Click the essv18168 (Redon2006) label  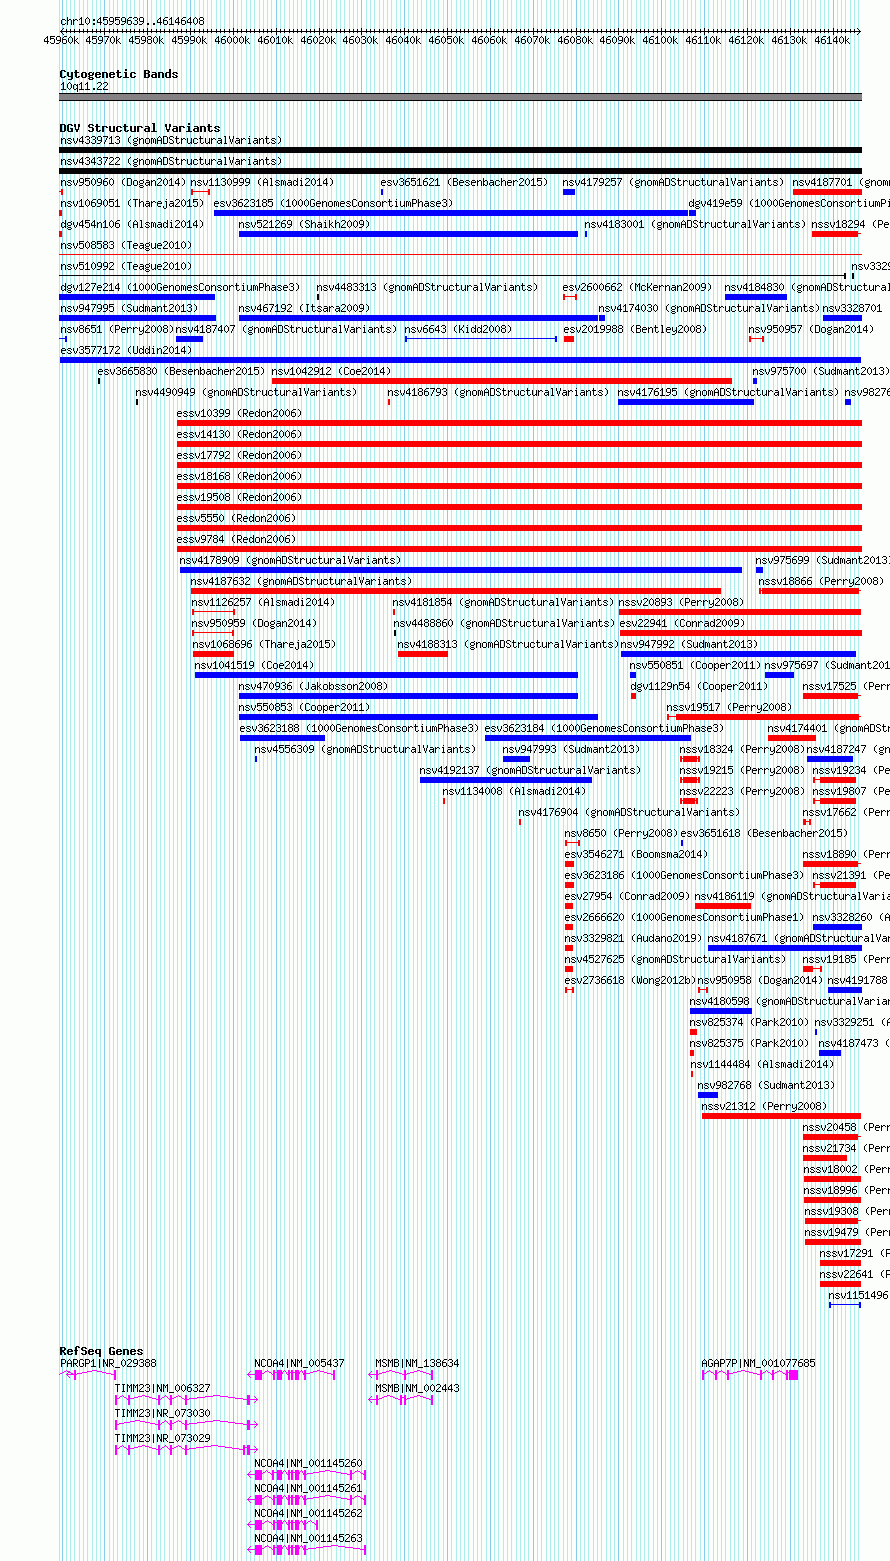[x=239, y=476]
